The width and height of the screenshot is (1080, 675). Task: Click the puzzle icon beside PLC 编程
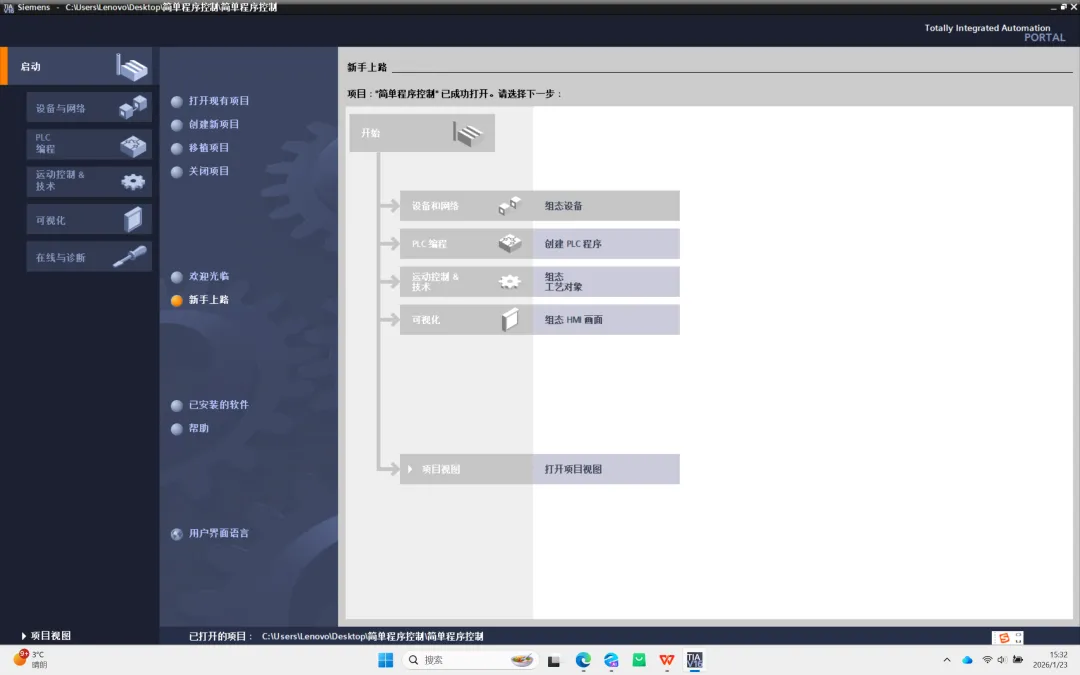coord(133,145)
